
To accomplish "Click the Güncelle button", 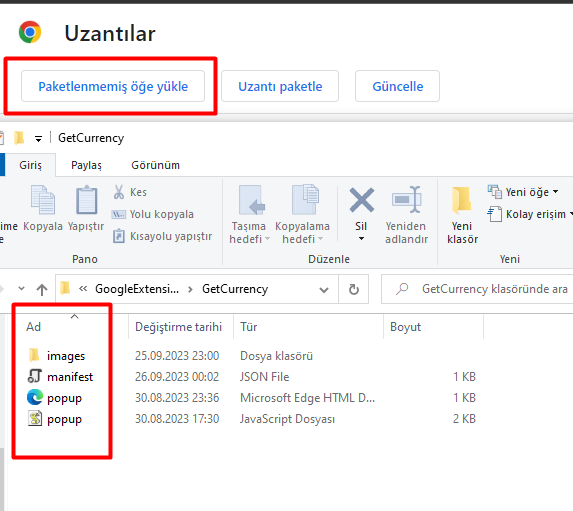I will click(x=397, y=86).
